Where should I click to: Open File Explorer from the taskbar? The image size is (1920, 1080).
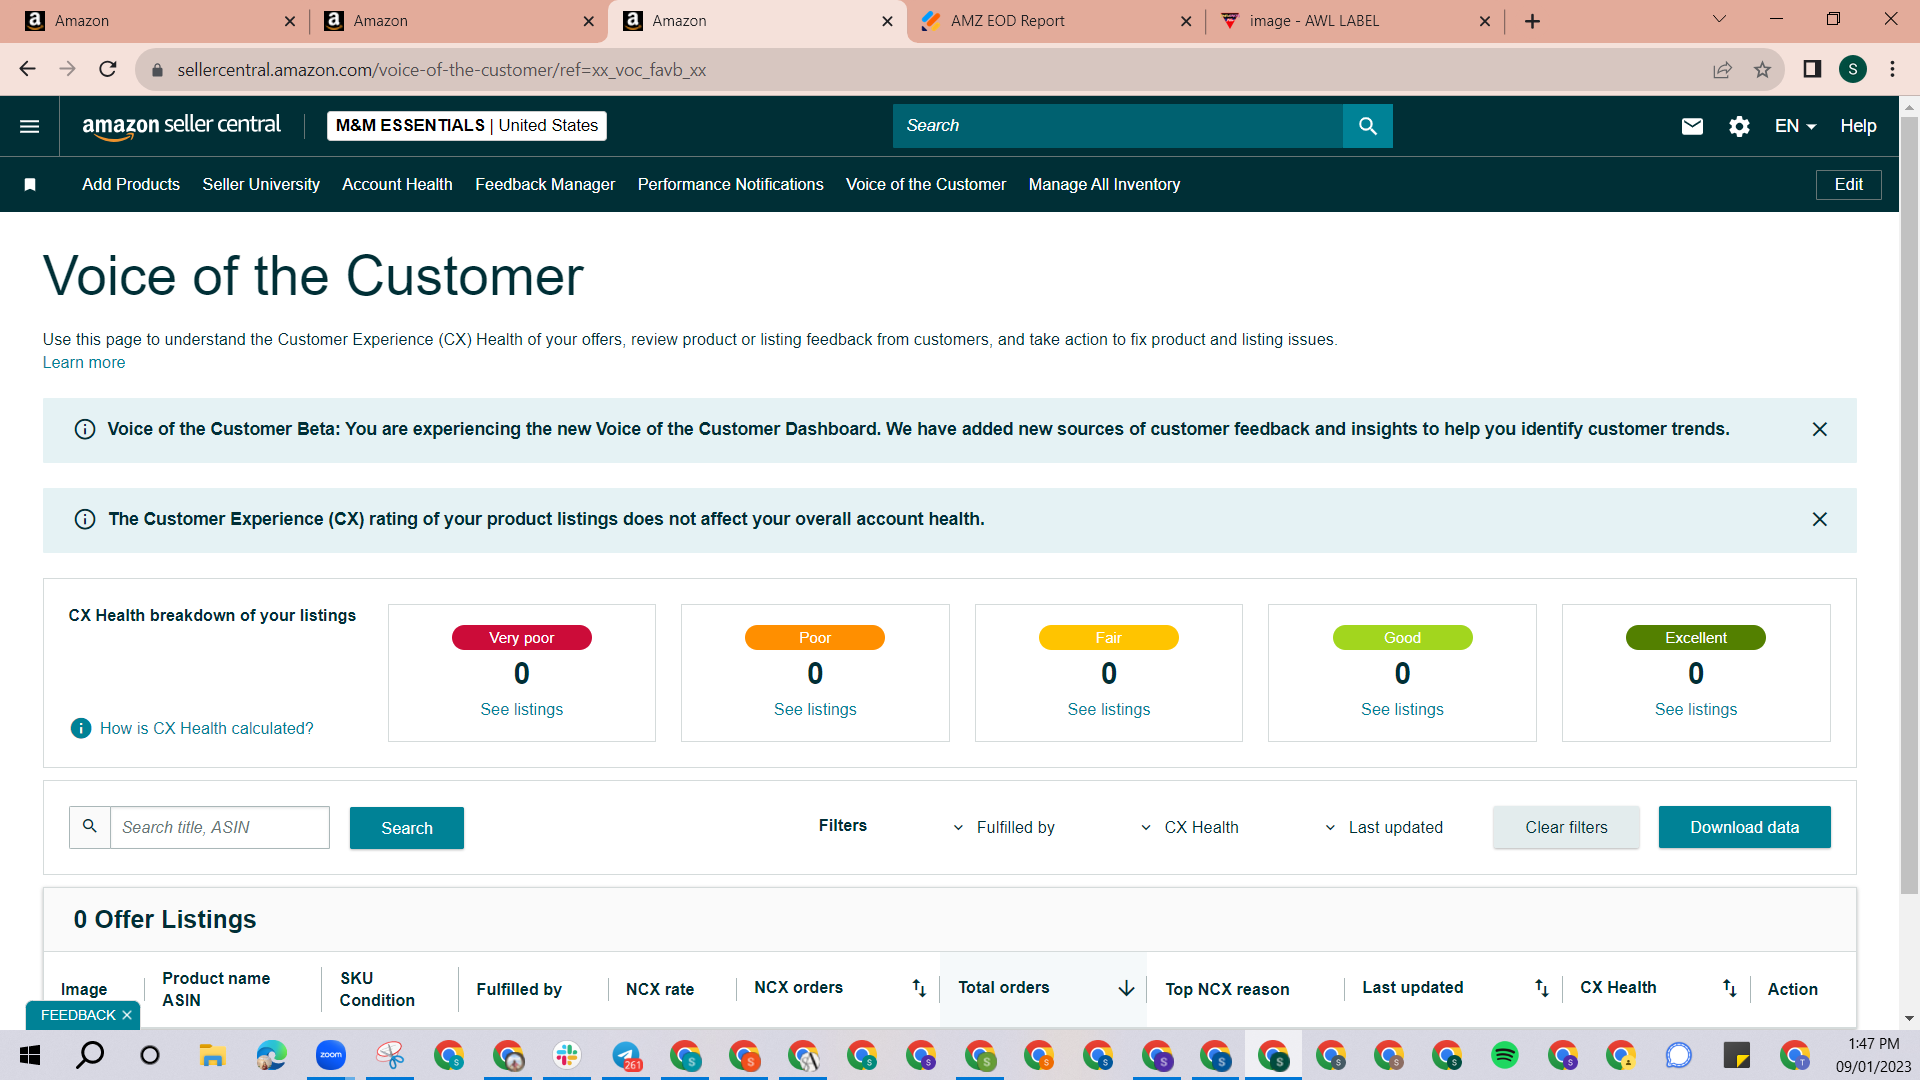211,1055
